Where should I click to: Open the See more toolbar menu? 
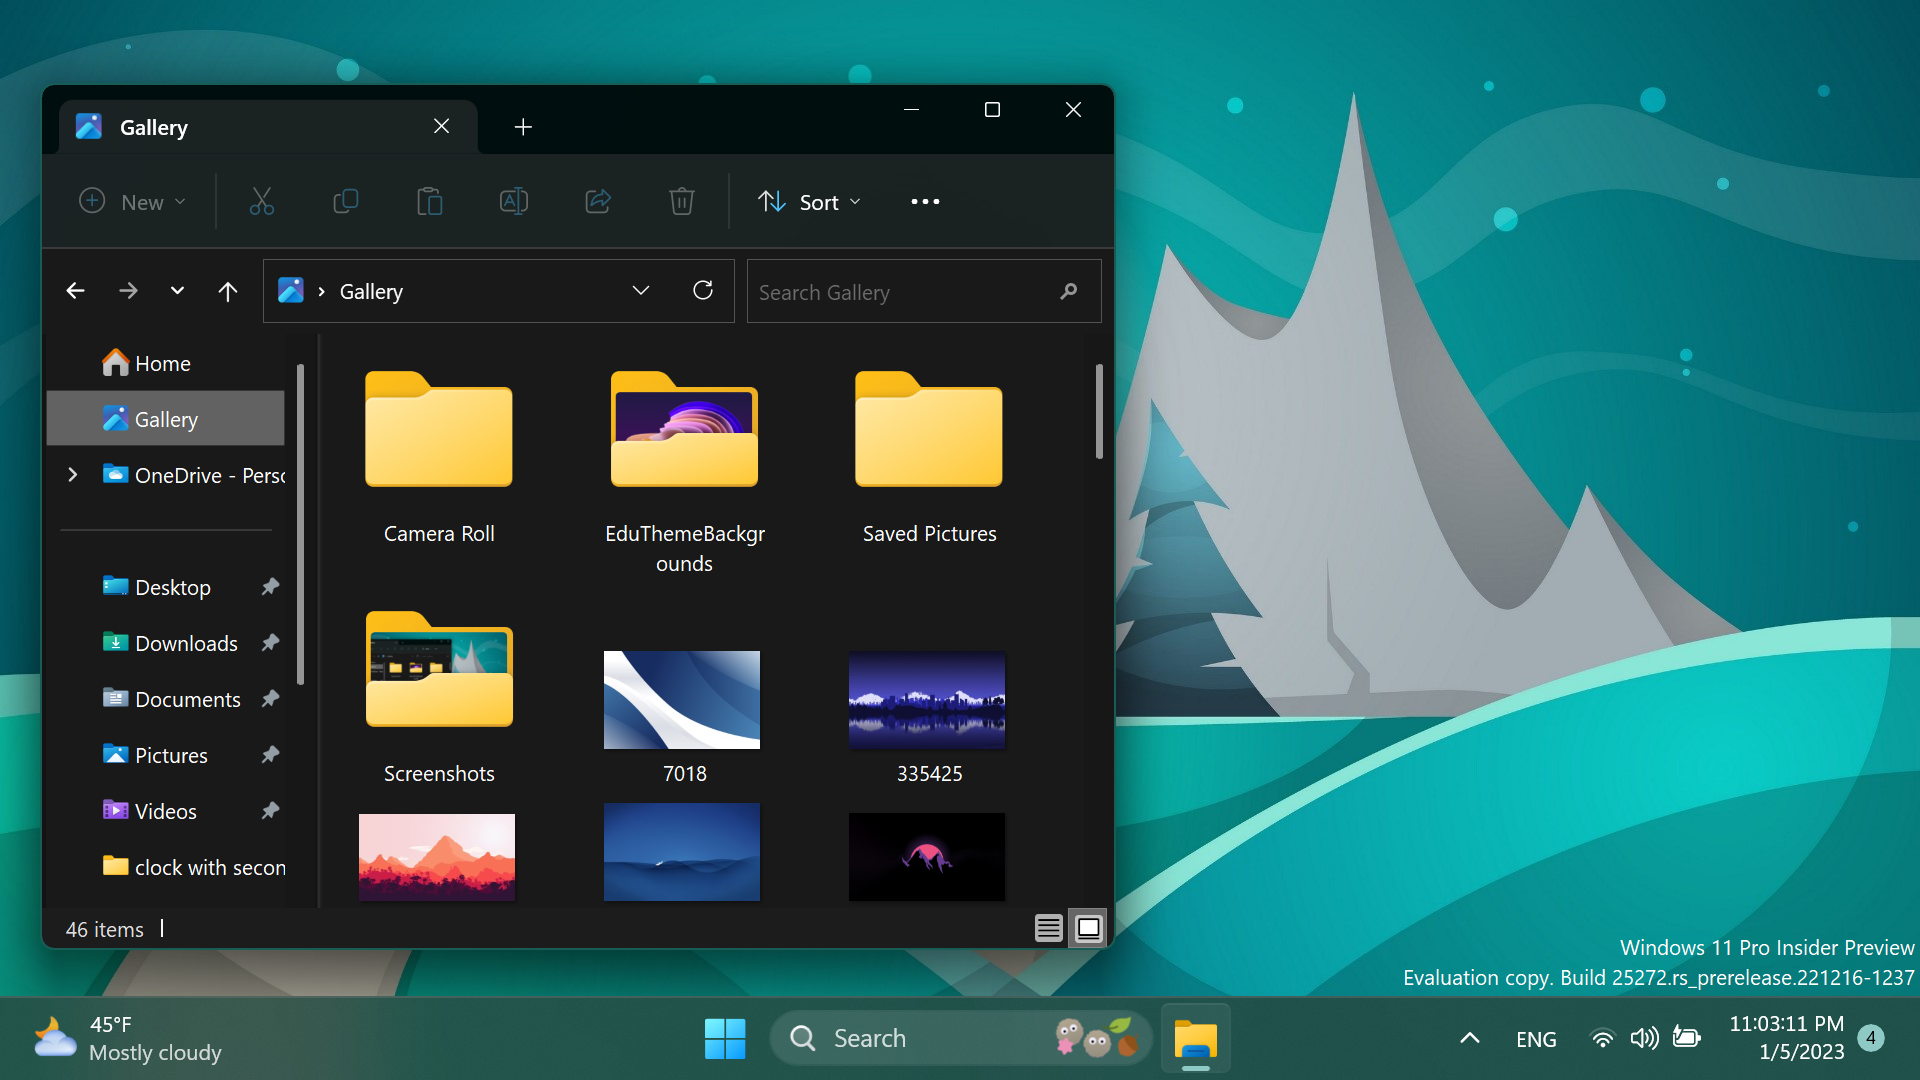[924, 201]
